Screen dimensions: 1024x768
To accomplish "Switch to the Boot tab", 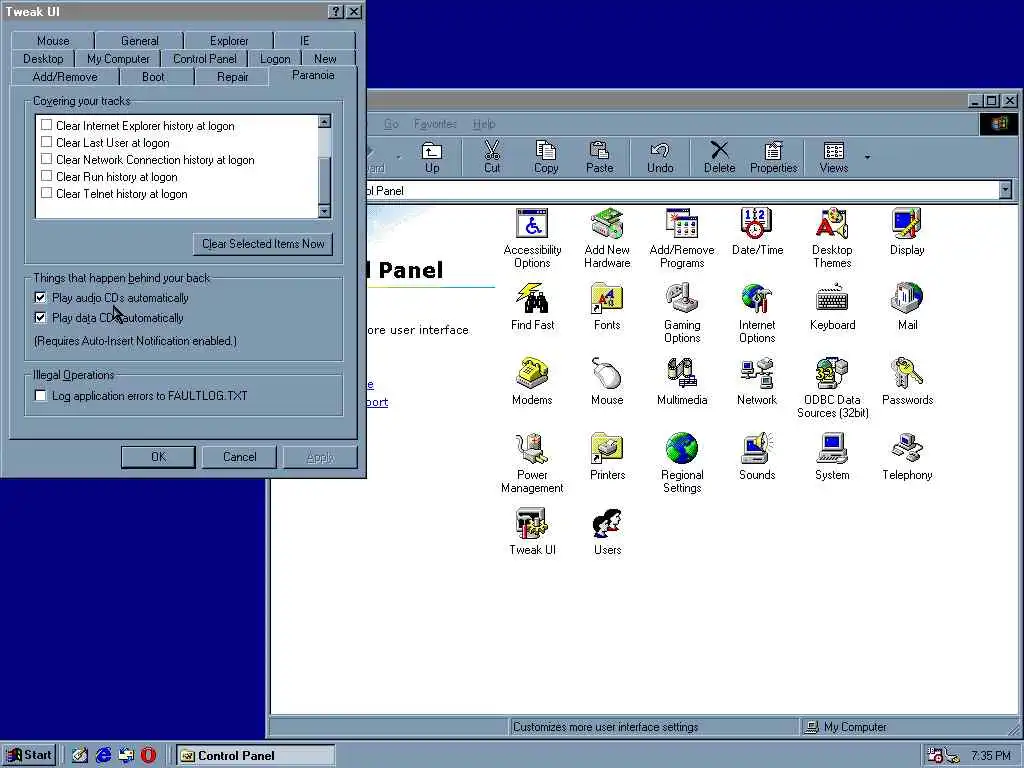I will tap(153, 77).
